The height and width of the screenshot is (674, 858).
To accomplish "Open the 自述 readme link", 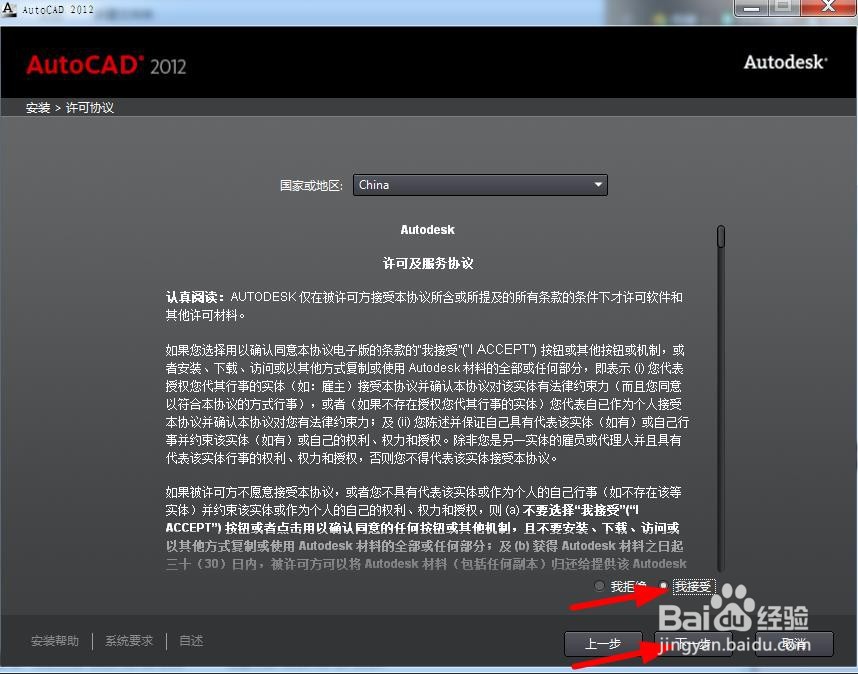I will (191, 641).
